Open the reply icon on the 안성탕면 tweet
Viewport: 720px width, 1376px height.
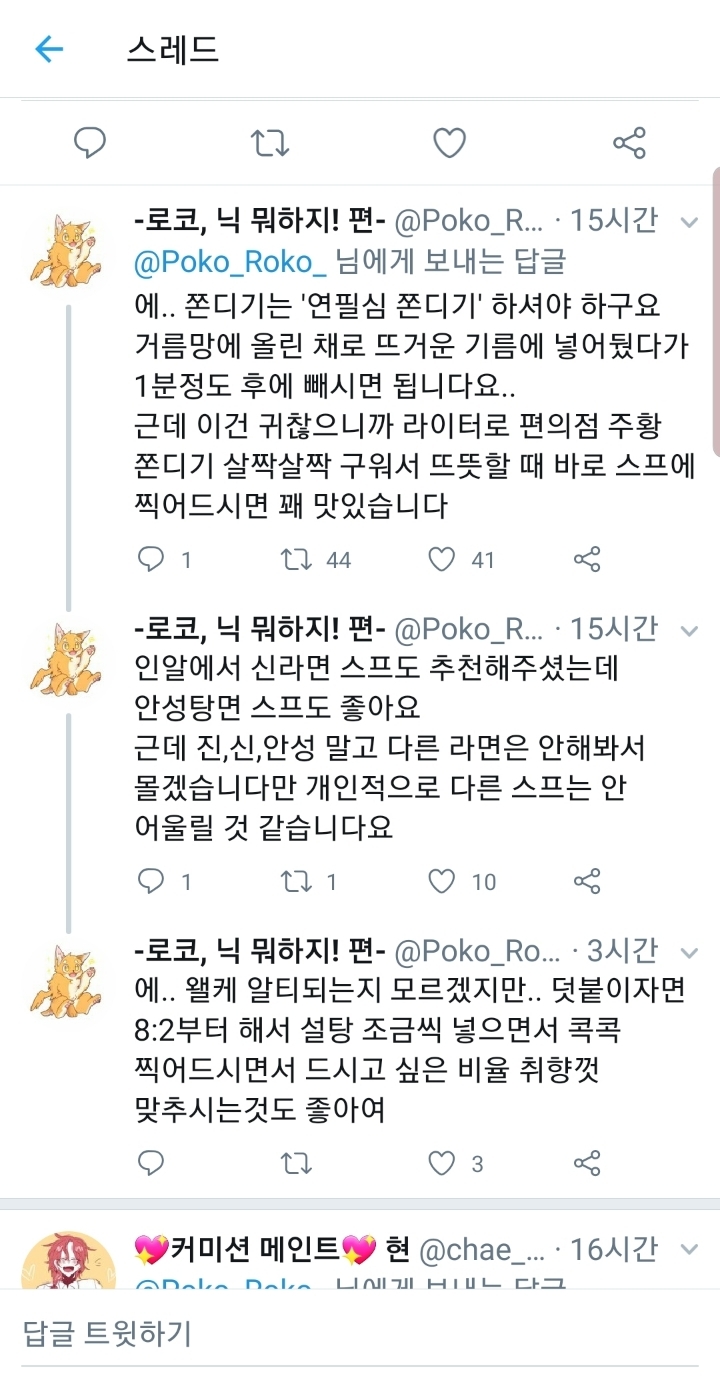[151, 881]
